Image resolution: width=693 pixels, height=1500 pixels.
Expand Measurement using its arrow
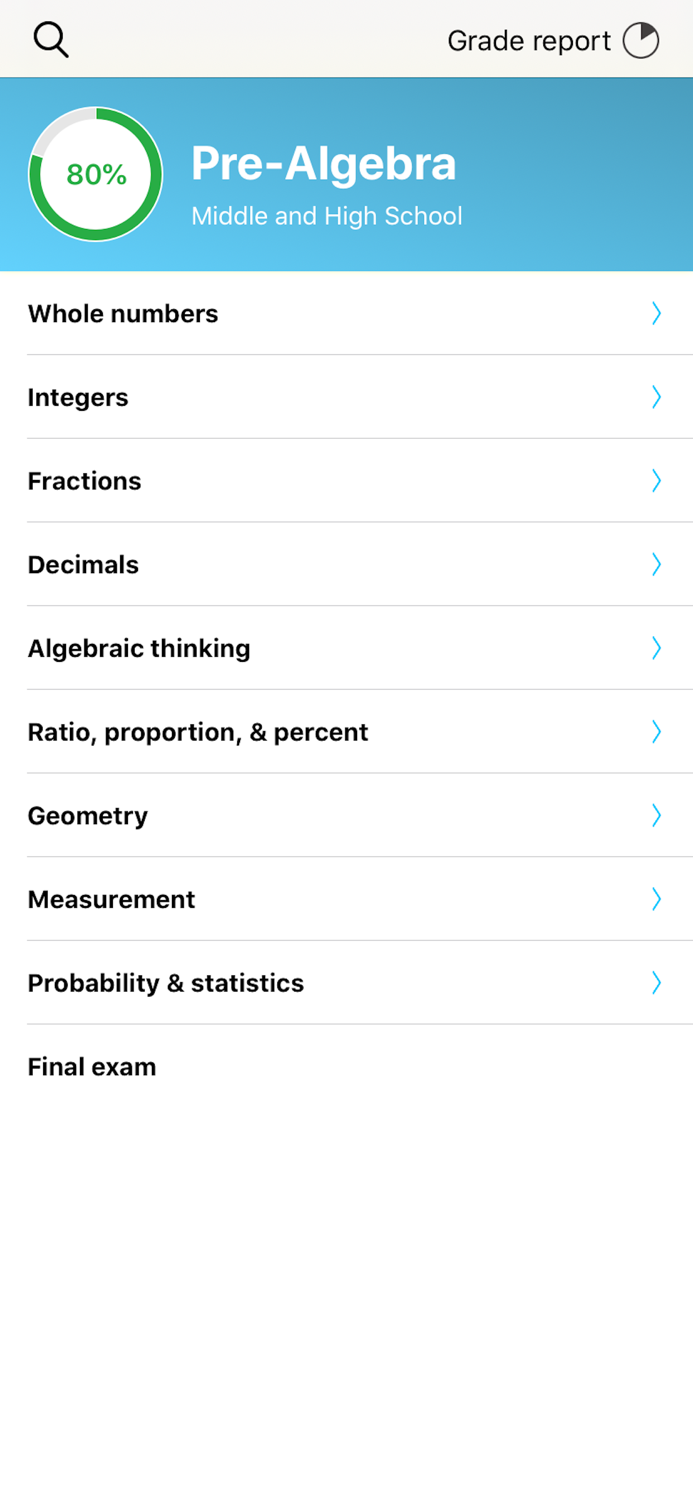[x=657, y=899]
